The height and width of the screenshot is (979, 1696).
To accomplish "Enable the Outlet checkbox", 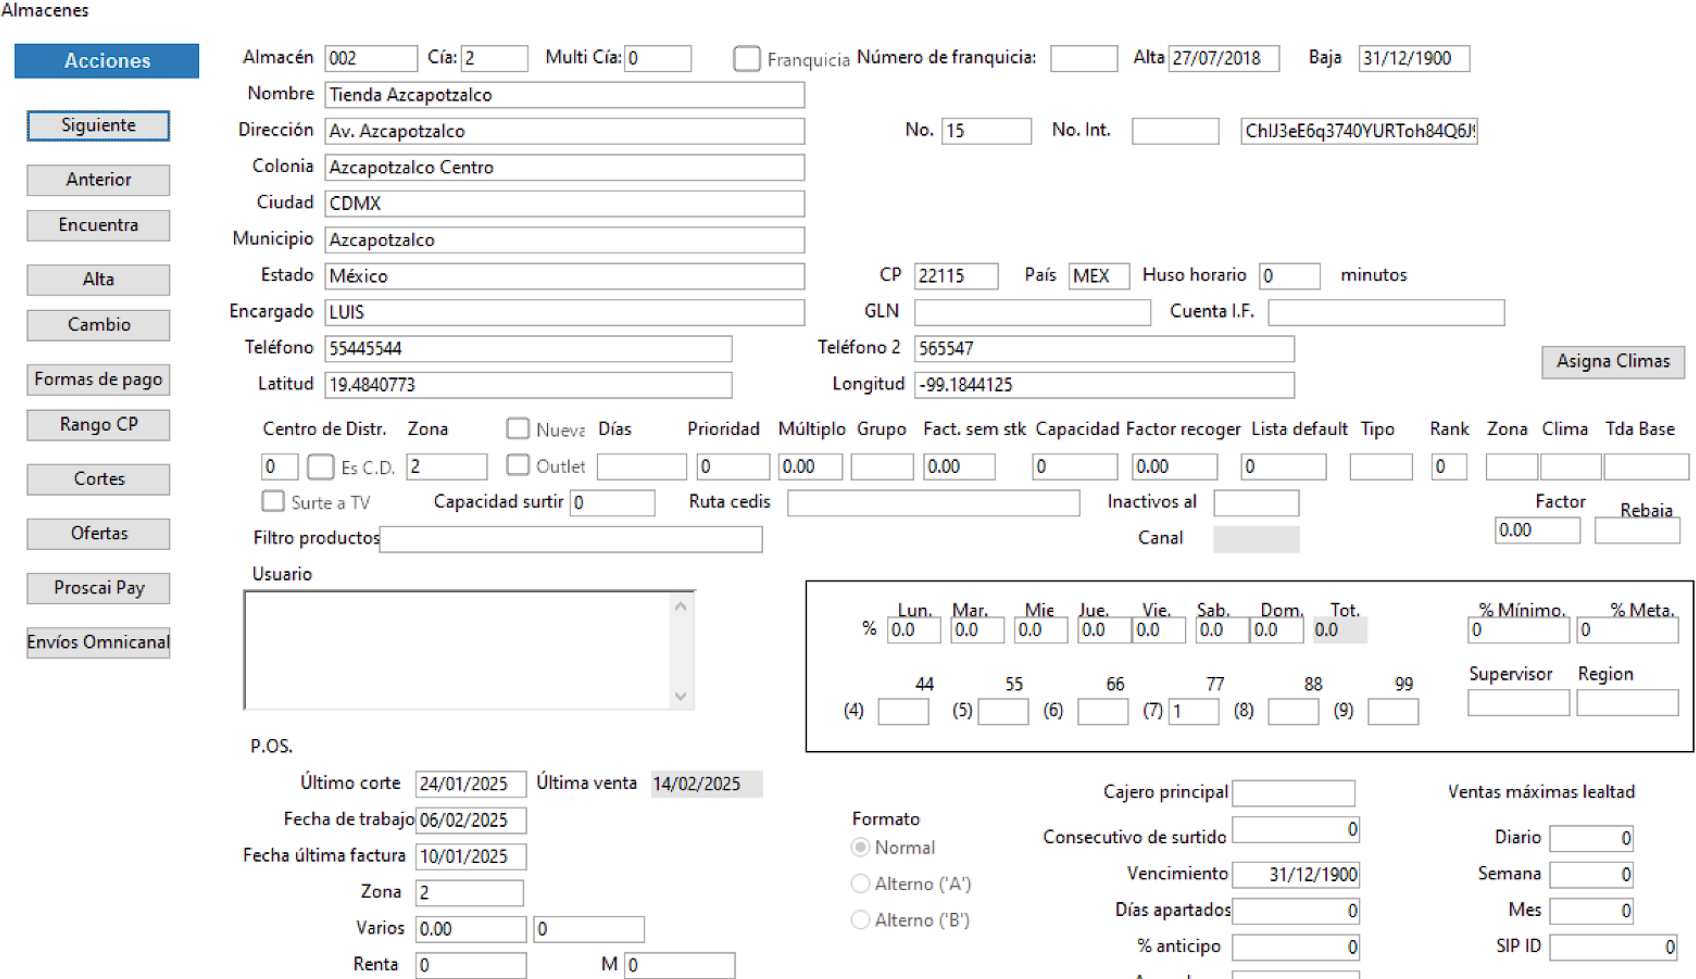I will [x=517, y=465].
